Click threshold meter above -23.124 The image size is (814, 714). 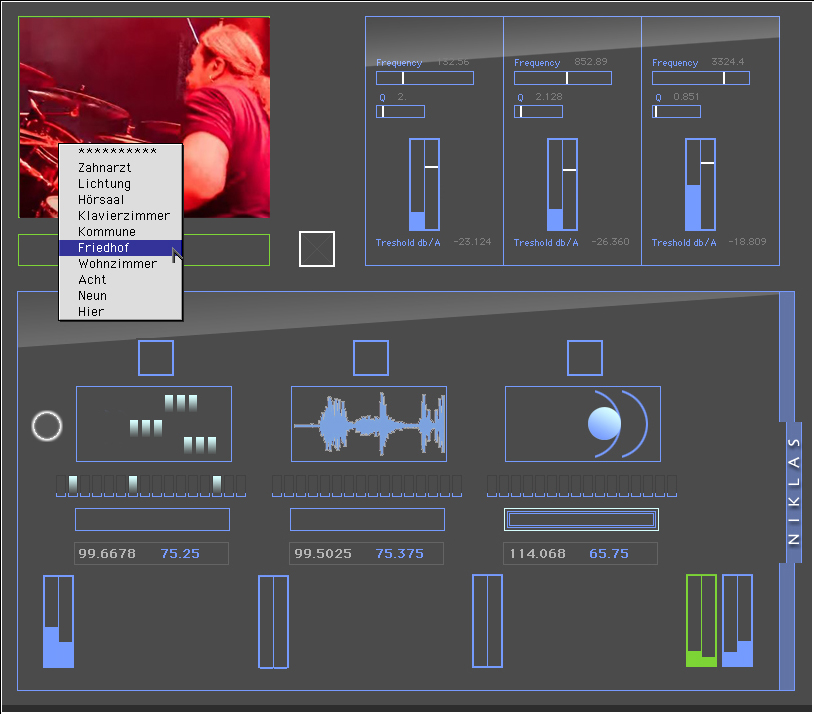pyautogui.click(x=424, y=184)
